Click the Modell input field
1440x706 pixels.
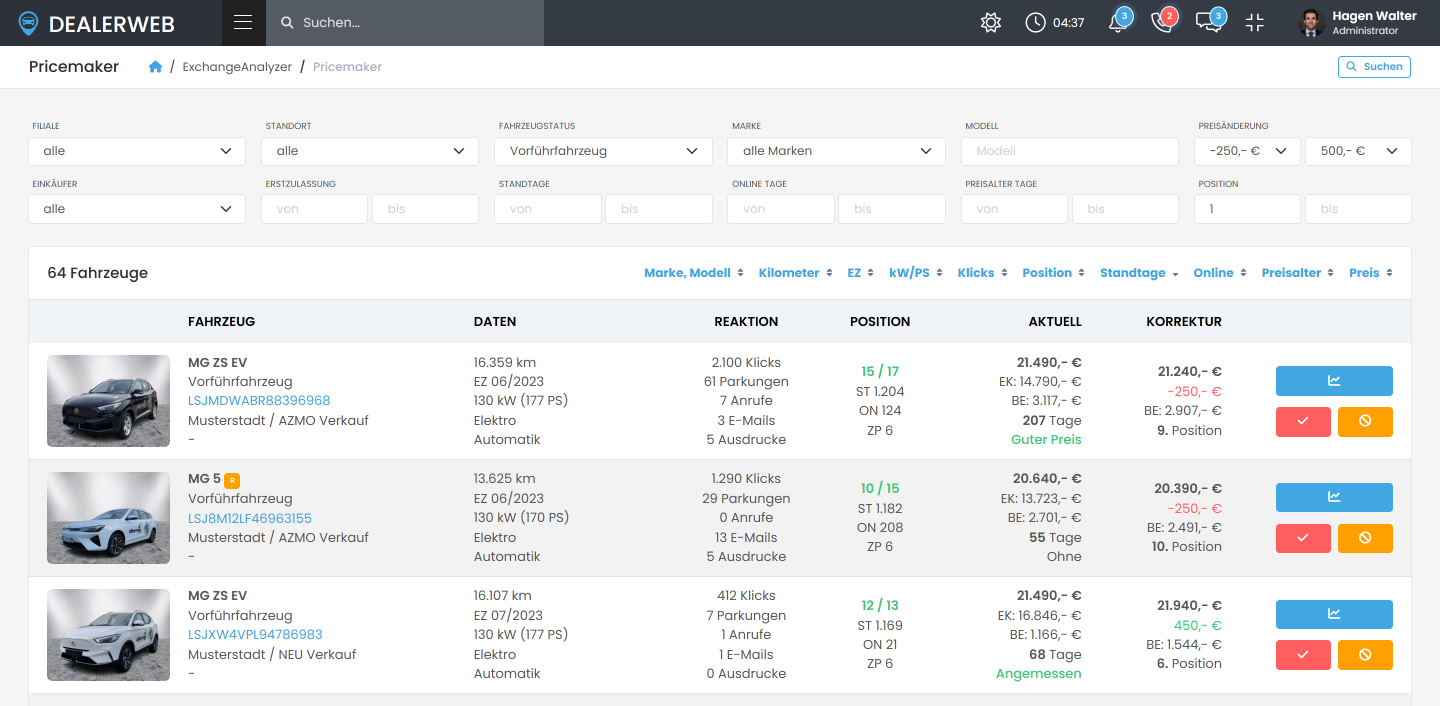(1070, 151)
